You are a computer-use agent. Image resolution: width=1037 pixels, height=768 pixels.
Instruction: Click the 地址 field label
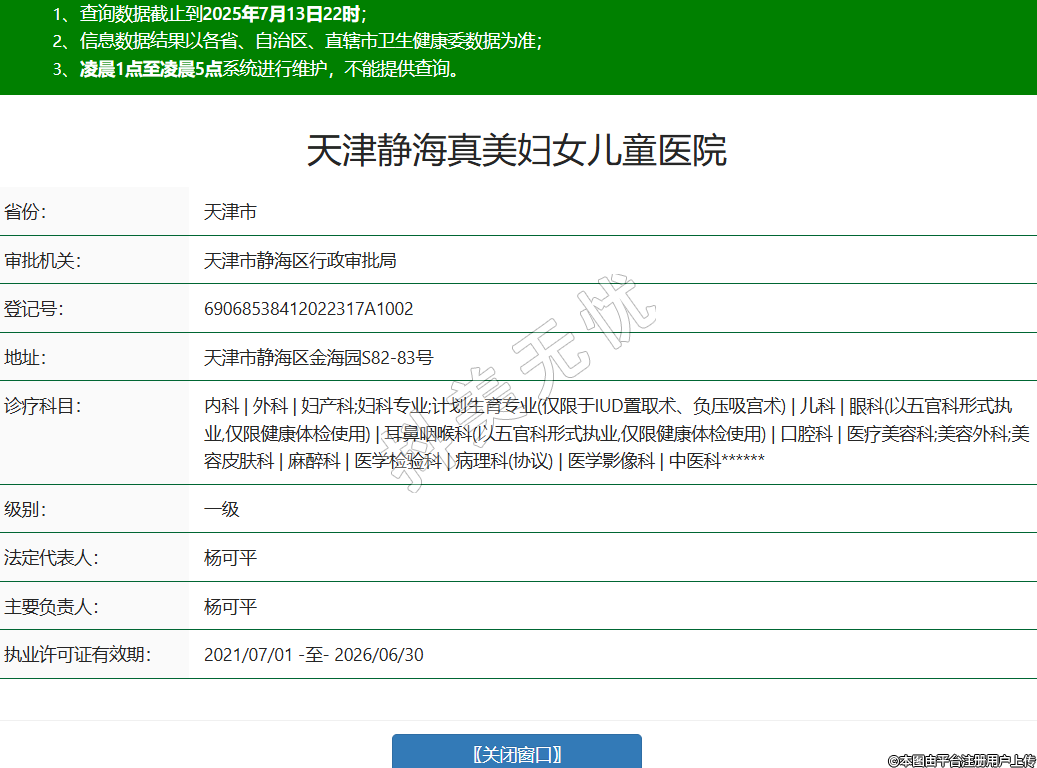26,358
